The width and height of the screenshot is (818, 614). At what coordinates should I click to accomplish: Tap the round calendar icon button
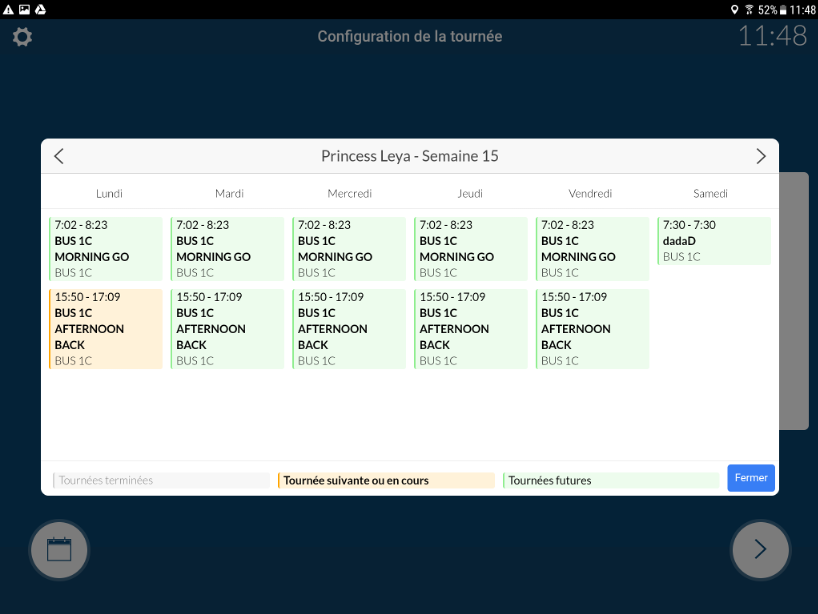tap(59, 549)
